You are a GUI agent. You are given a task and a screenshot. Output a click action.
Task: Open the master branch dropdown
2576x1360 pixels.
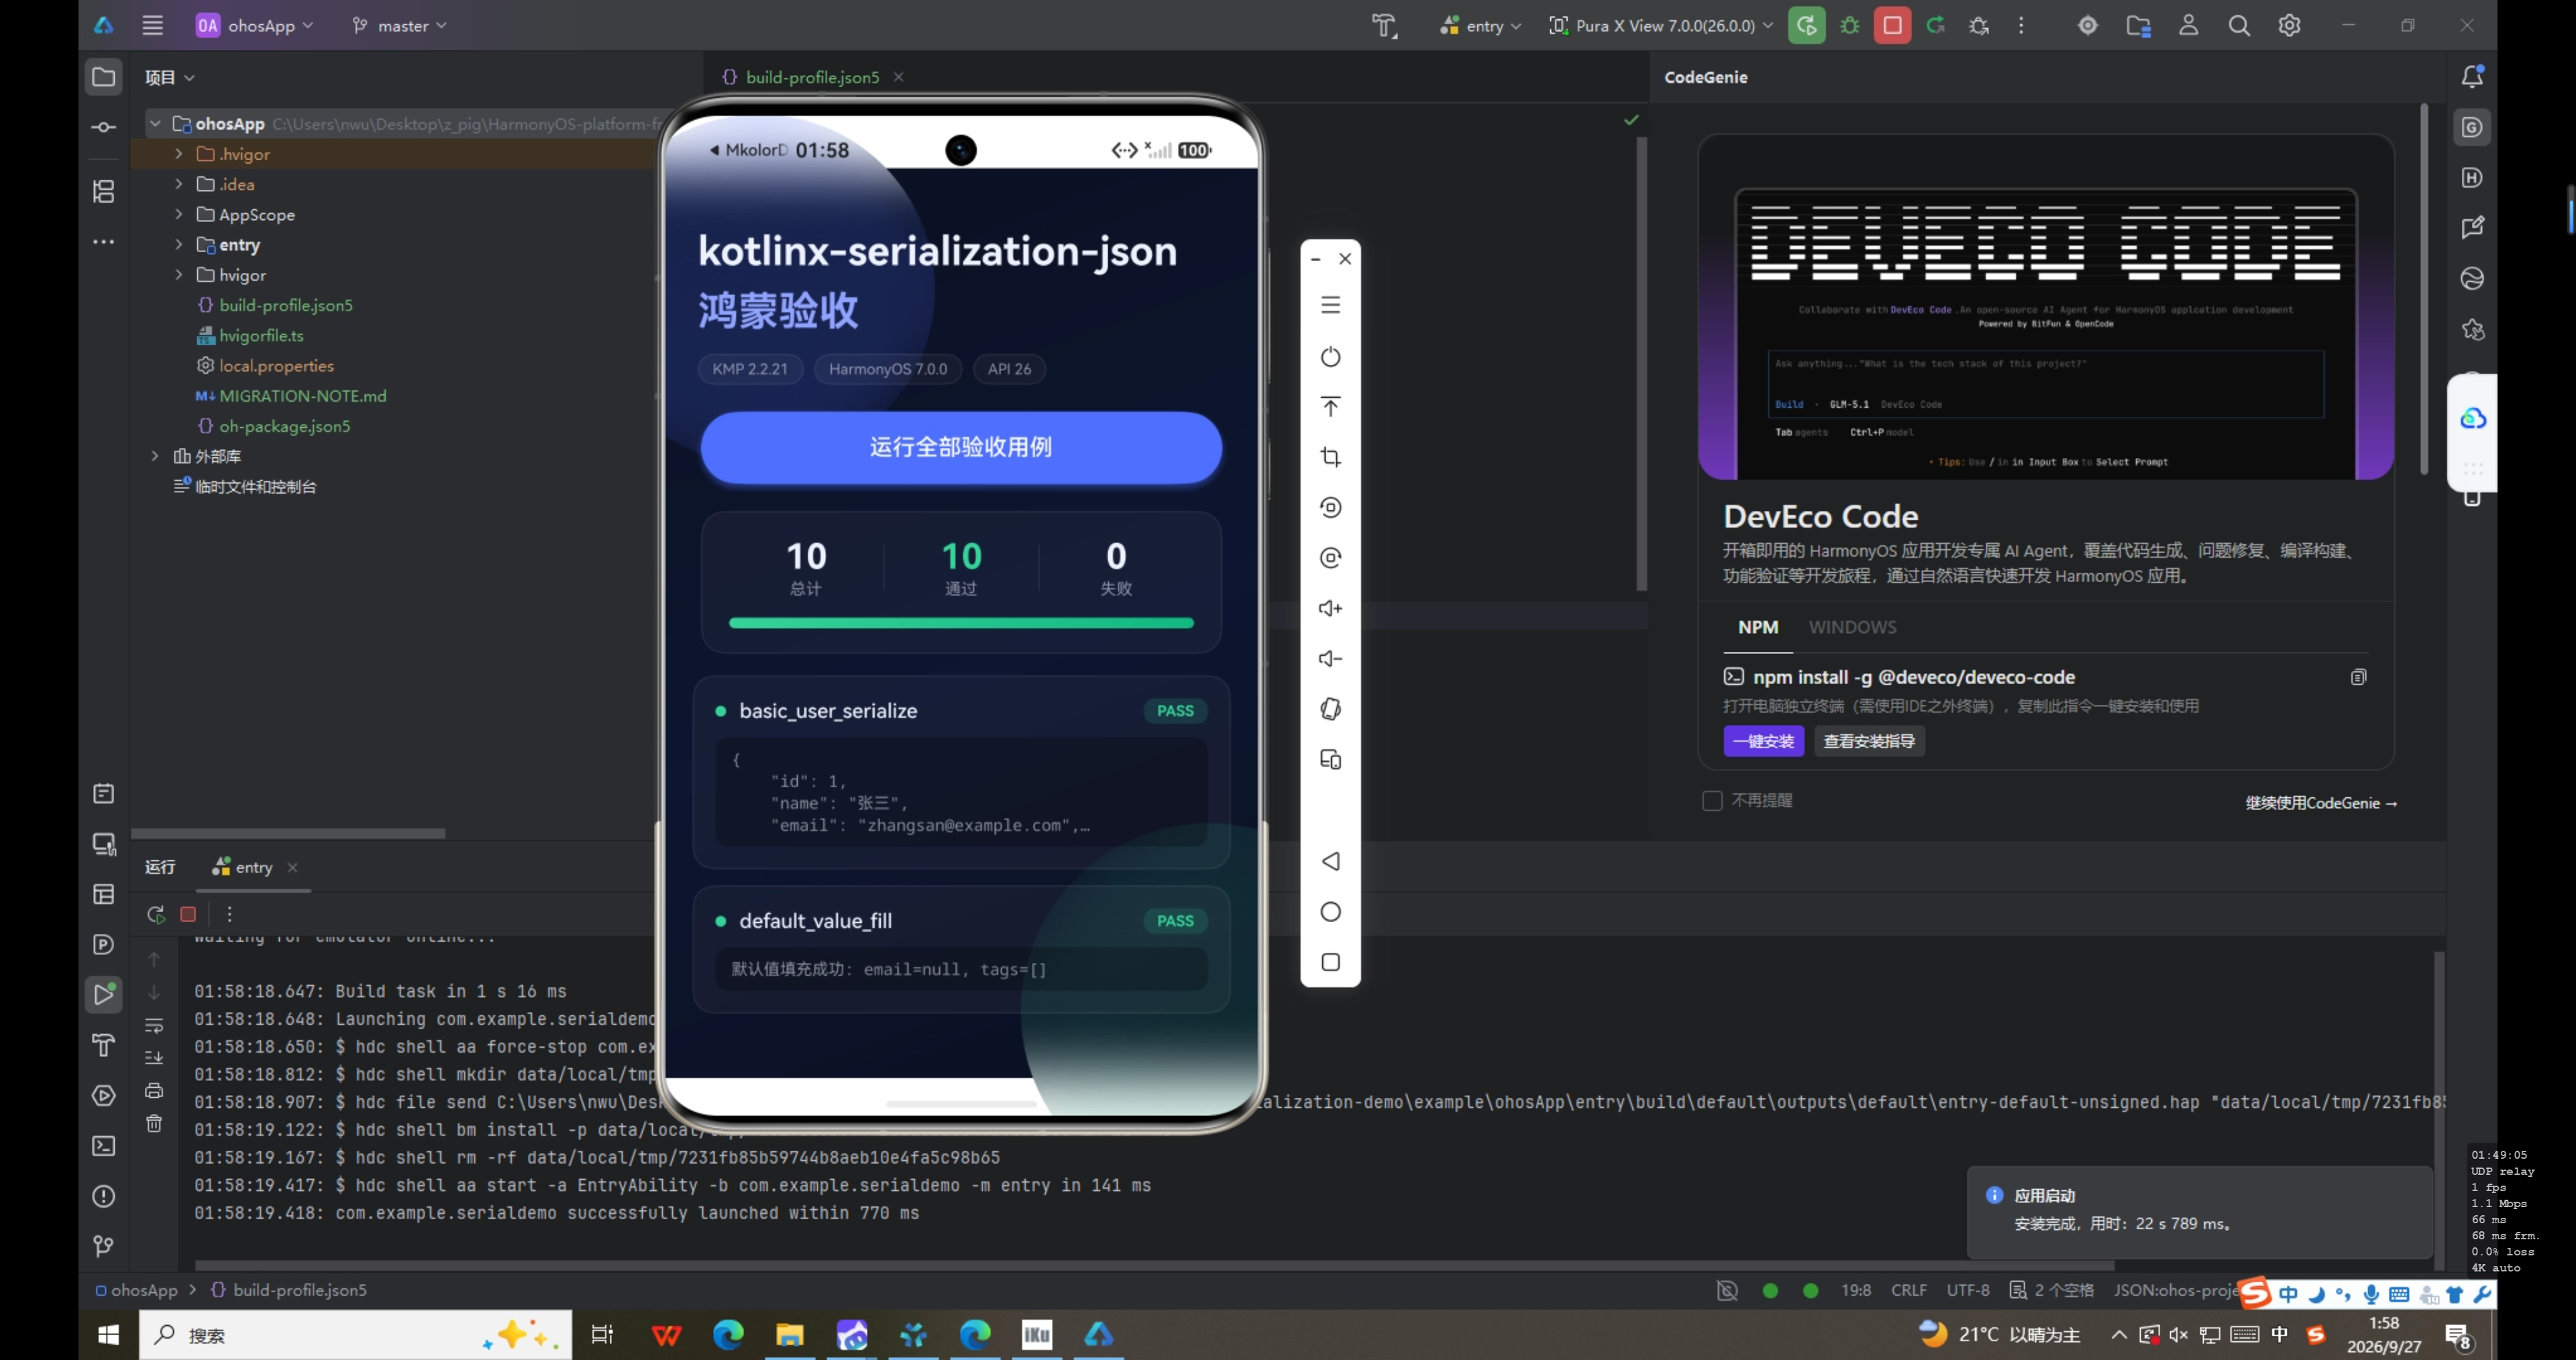(399, 25)
